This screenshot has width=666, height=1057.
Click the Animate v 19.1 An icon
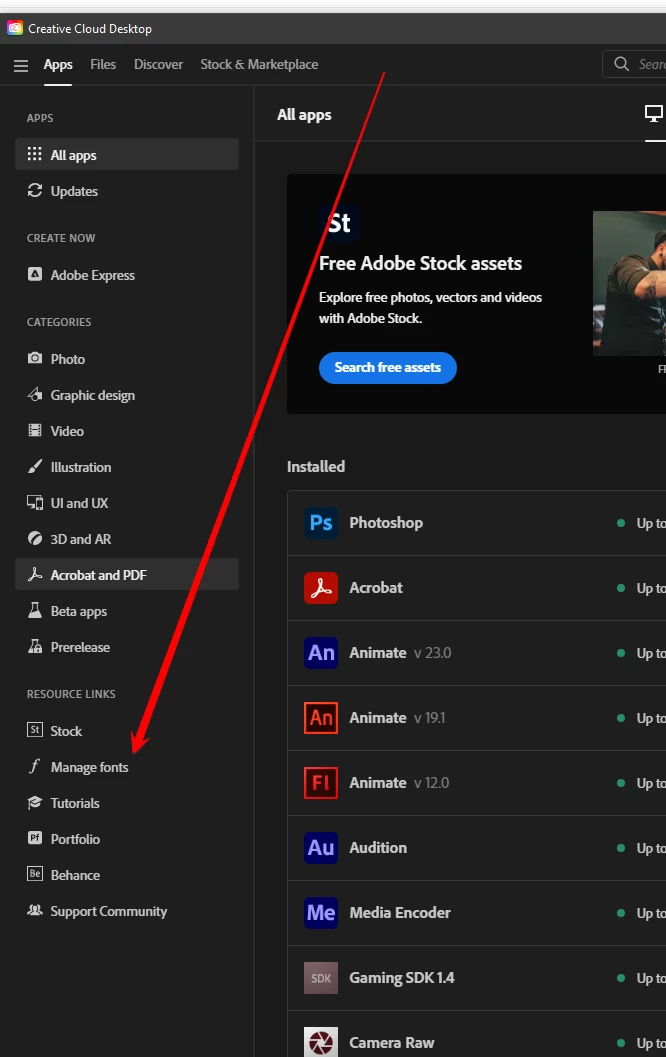[321, 717]
